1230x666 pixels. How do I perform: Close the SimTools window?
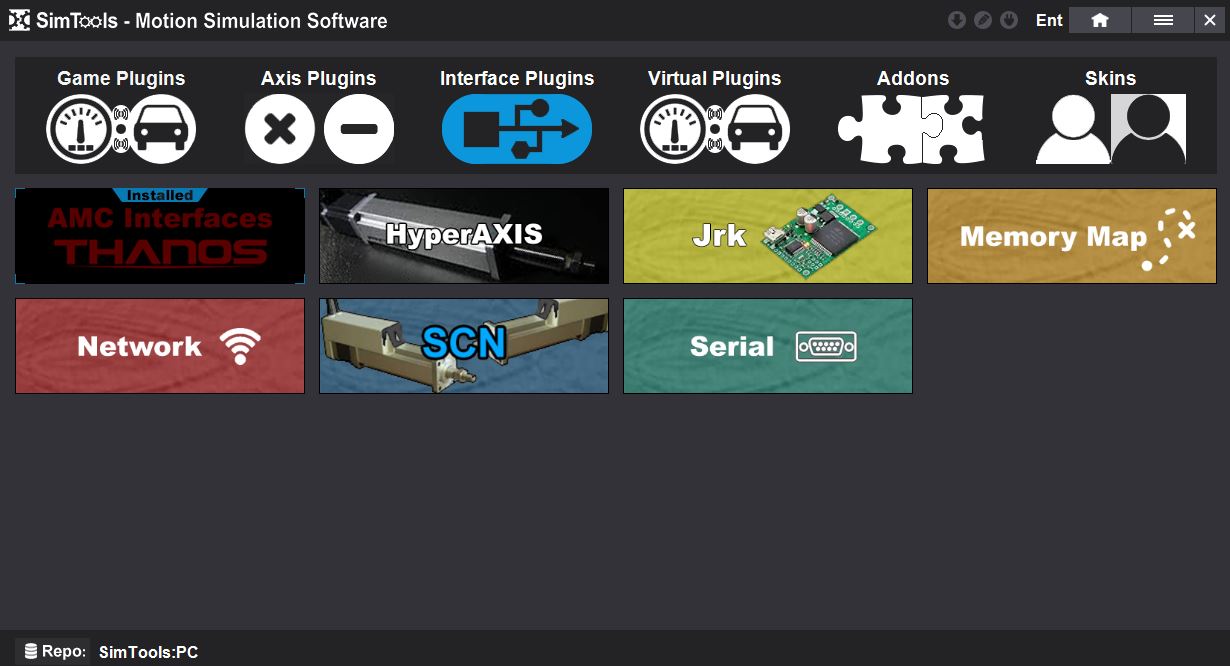[1209, 20]
